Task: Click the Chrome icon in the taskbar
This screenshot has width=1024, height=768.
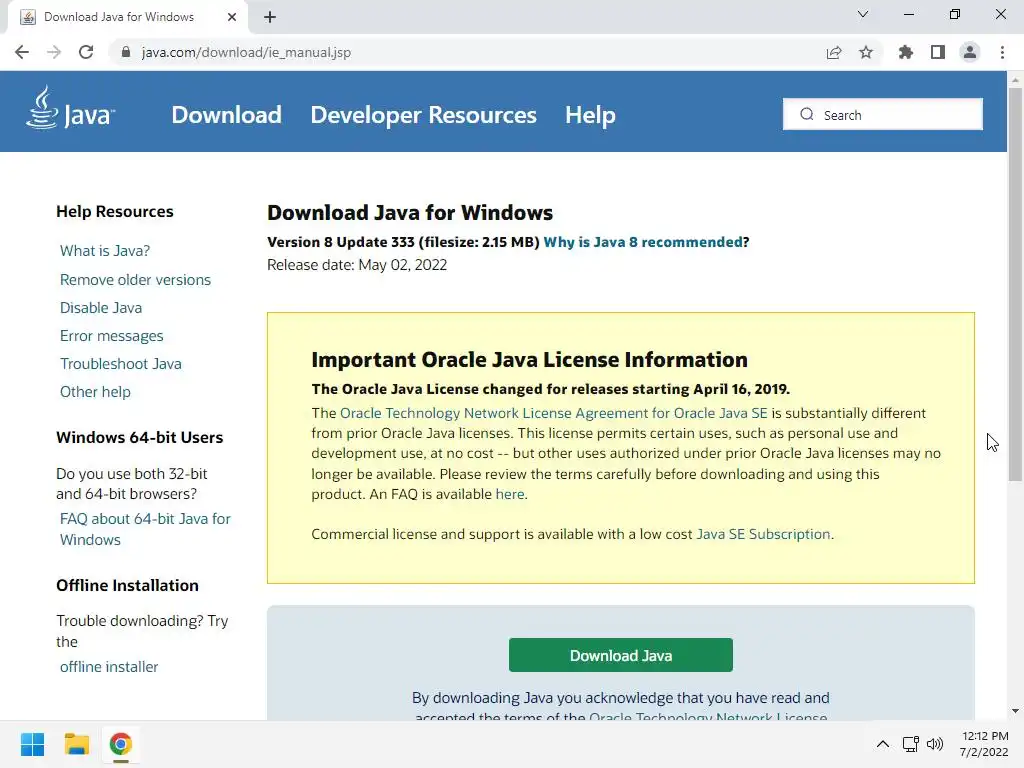Action: [x=121, y=744]
